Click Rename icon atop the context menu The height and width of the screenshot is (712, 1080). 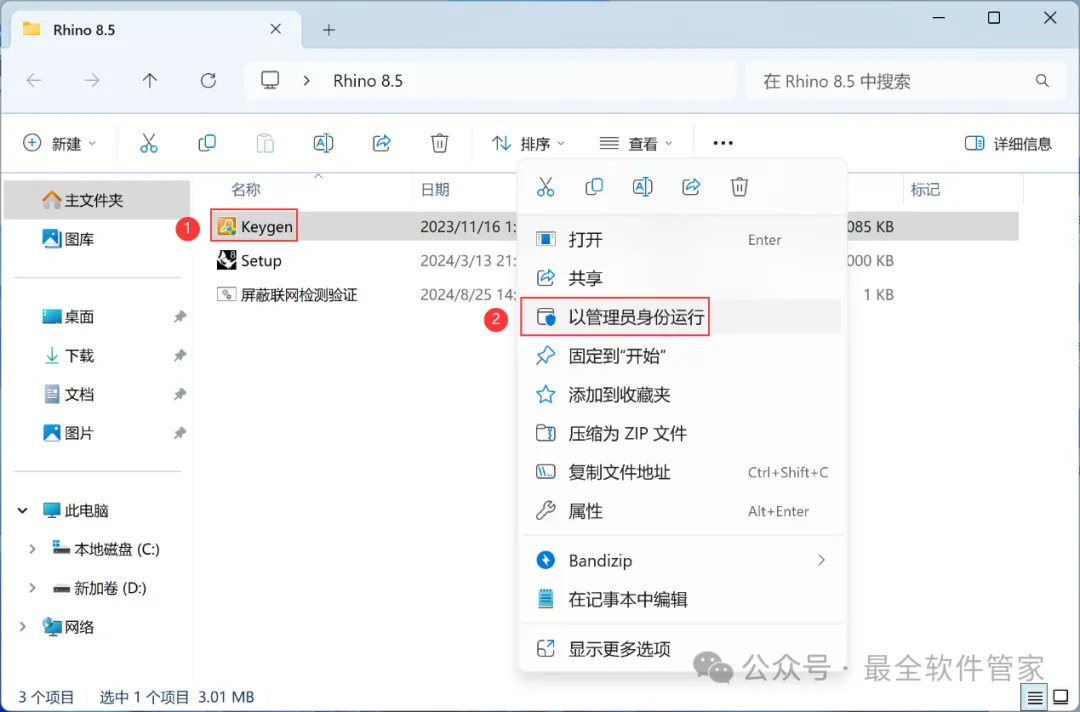point(642,187)
